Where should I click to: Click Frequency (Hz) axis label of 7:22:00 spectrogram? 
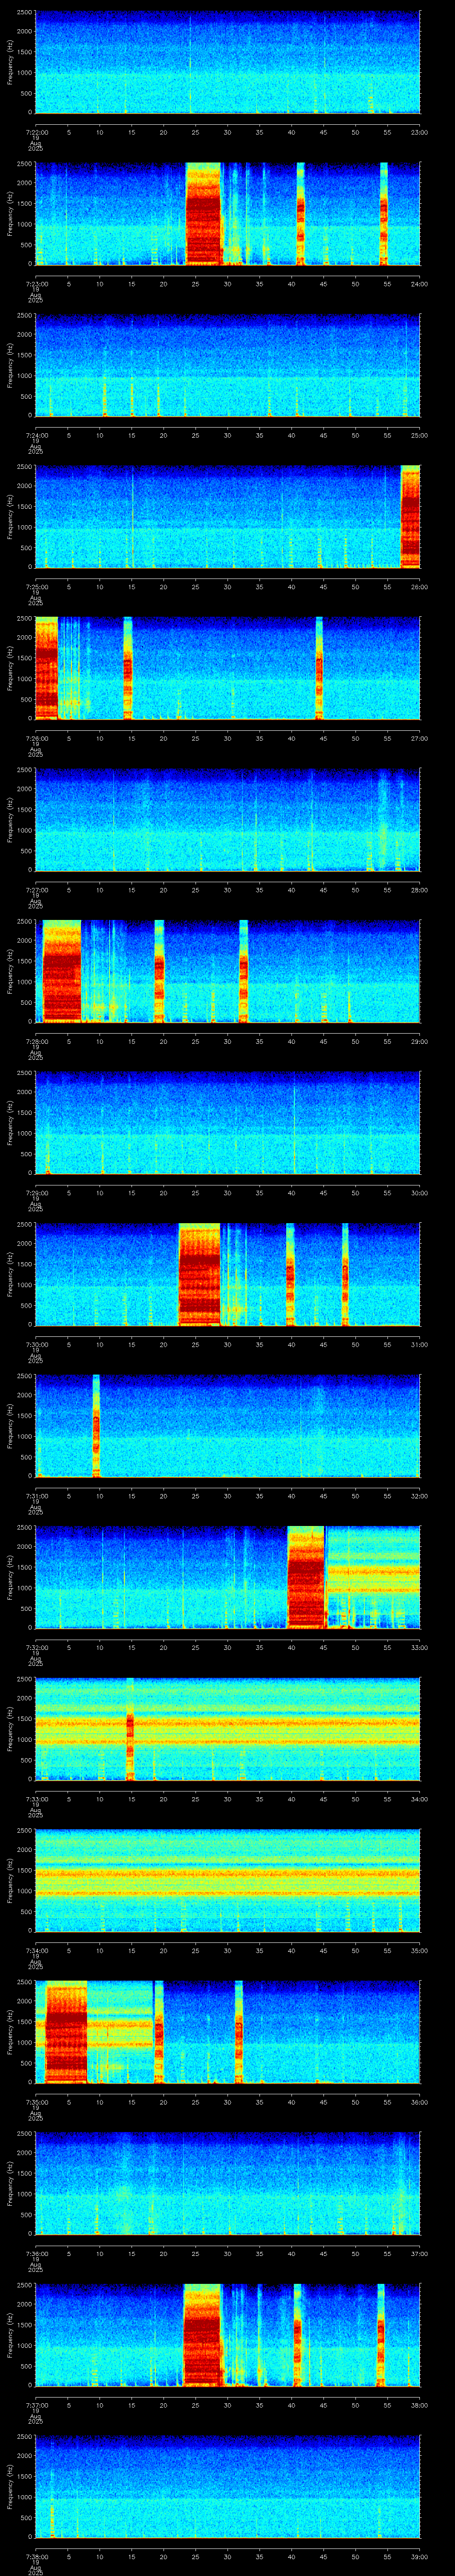point(10,62)
